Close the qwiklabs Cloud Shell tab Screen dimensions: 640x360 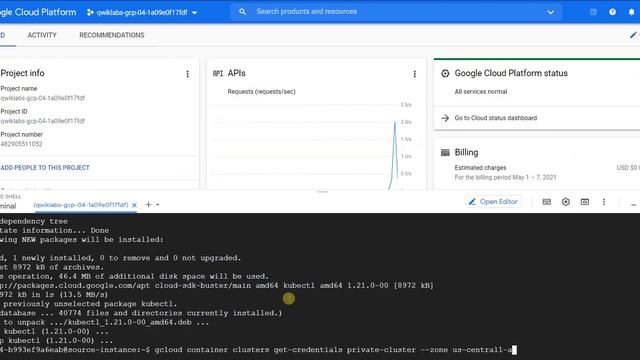134,205
